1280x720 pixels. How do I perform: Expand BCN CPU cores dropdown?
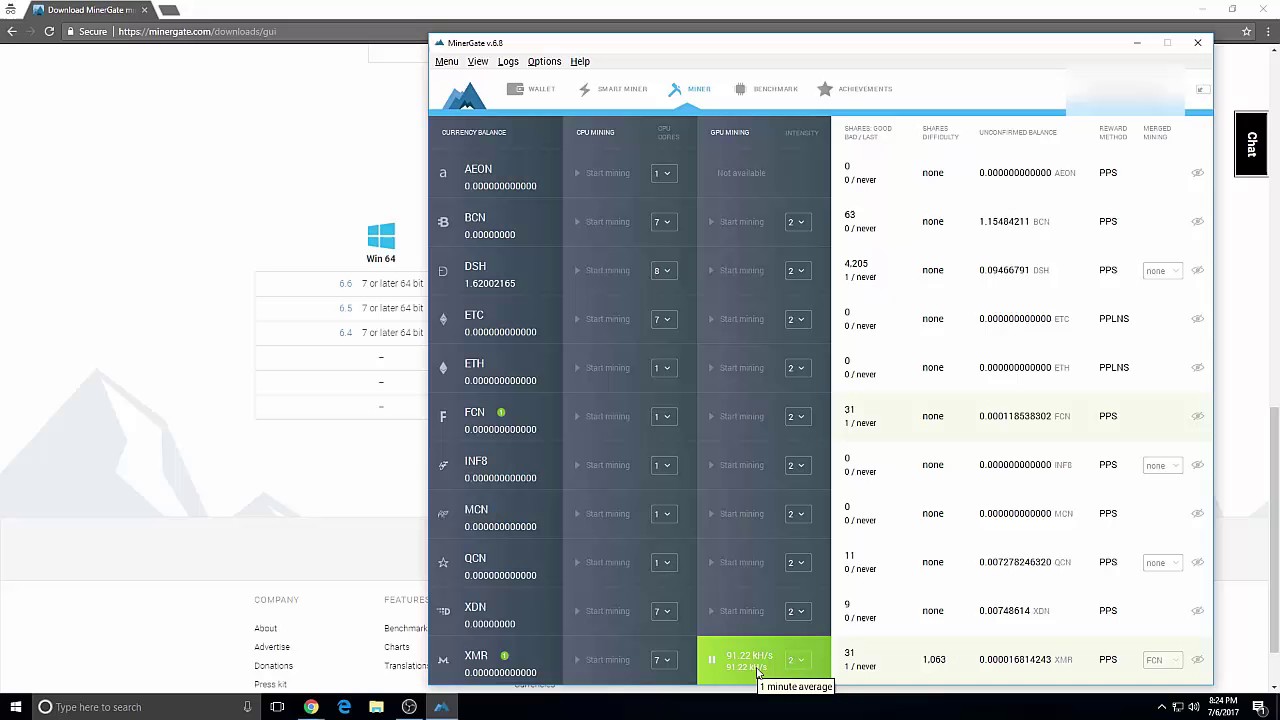coord(664,222)
